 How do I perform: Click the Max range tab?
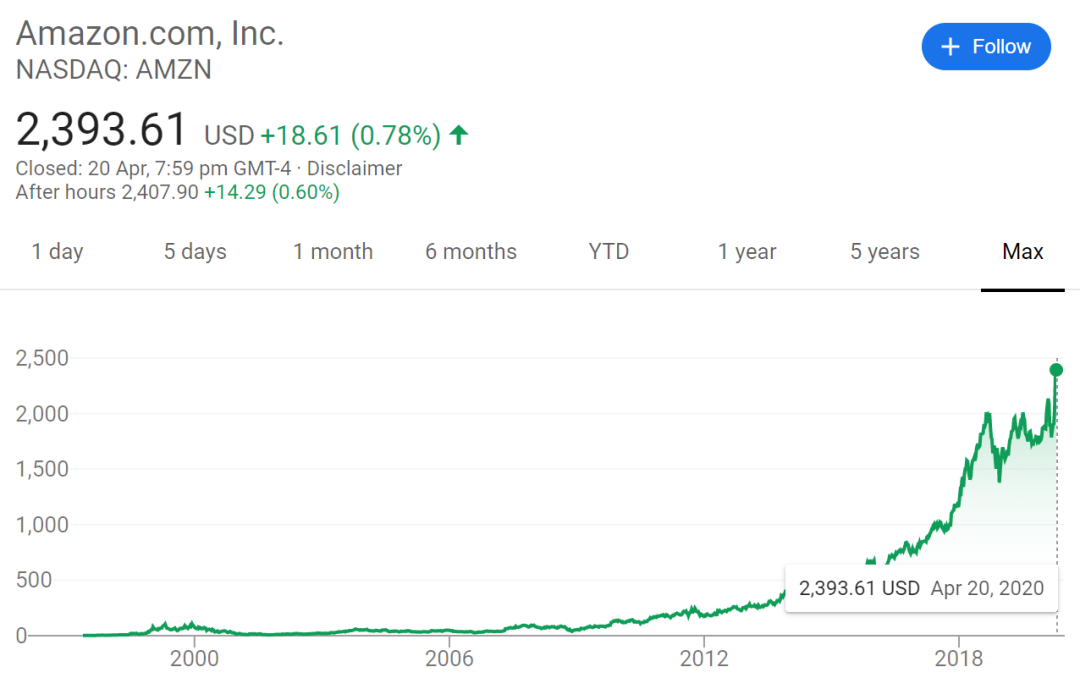click(1023, 252)
